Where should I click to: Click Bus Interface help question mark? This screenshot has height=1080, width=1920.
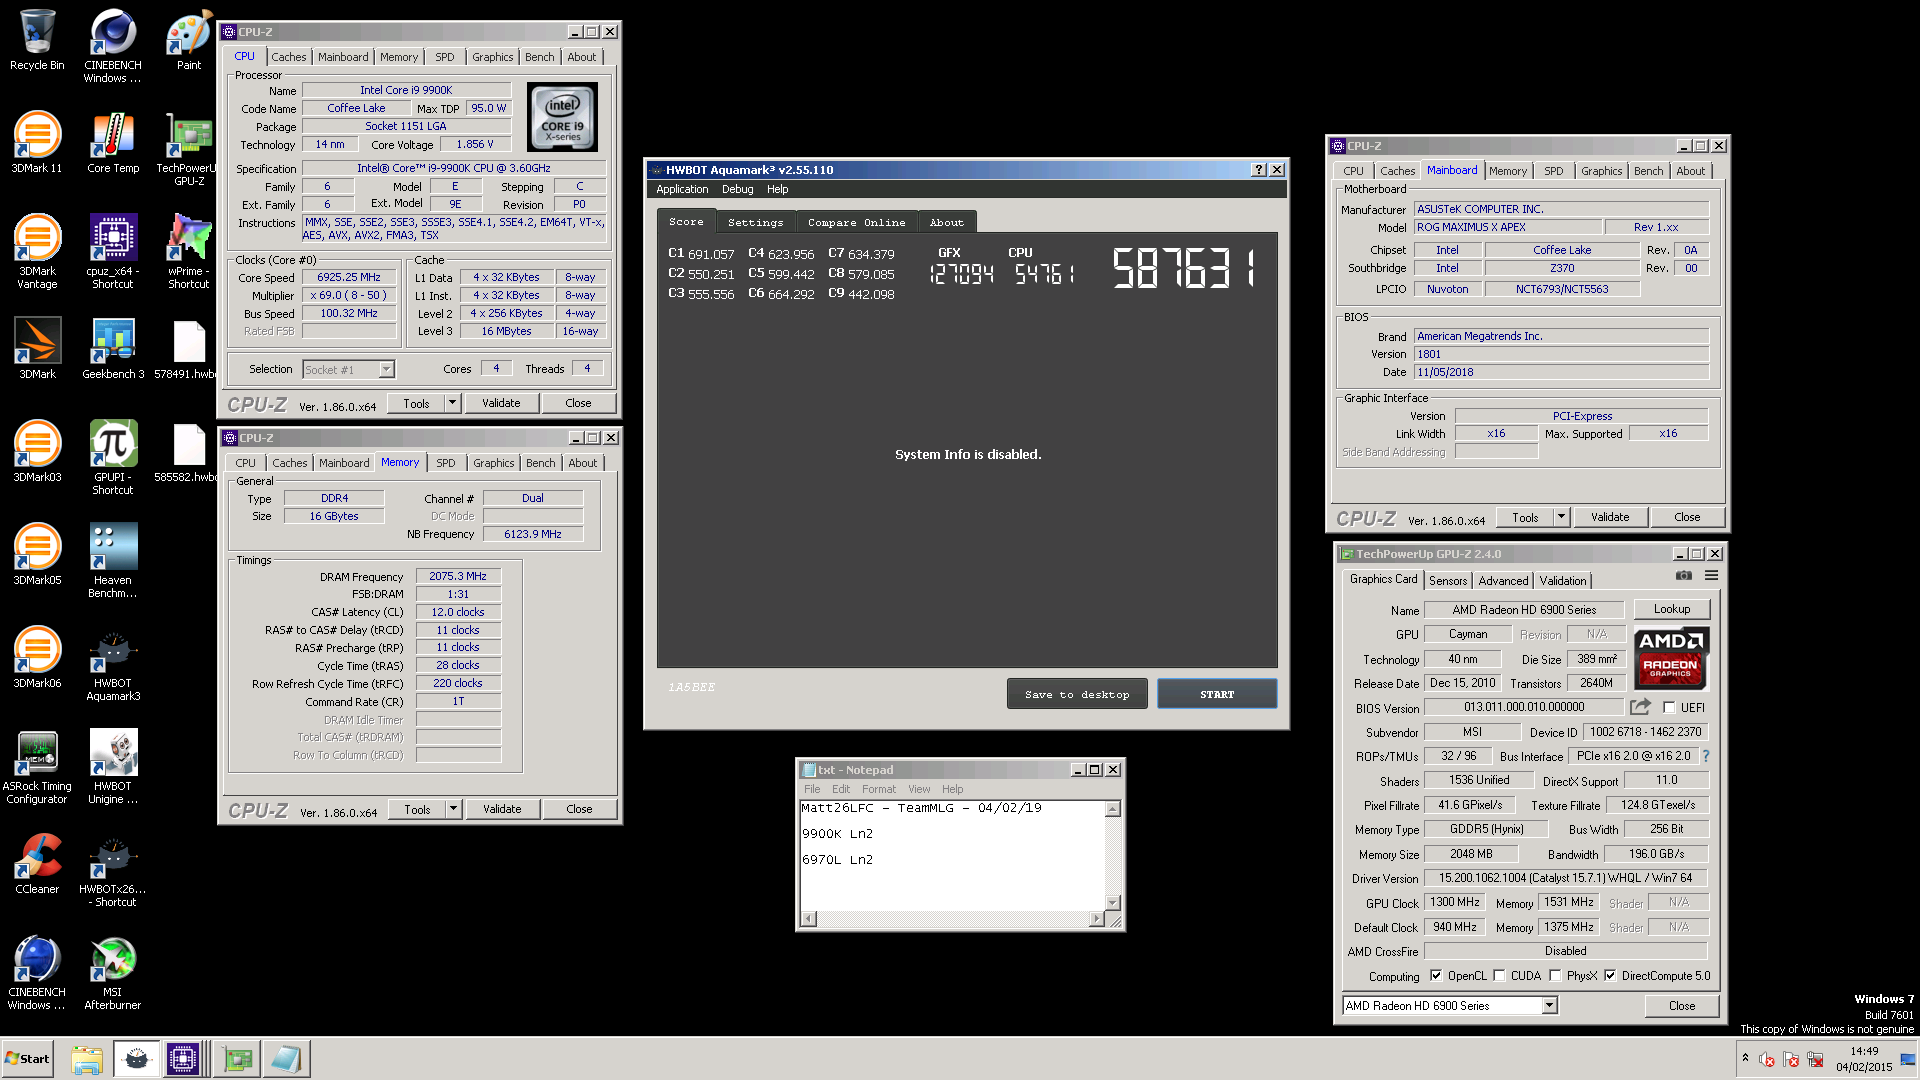point(1705,756)
